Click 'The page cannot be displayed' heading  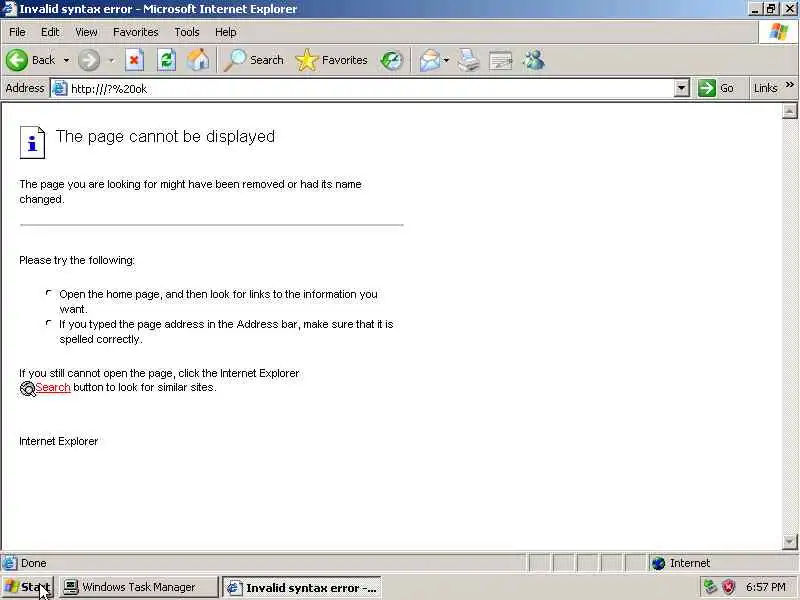click(x=165, y=136)
